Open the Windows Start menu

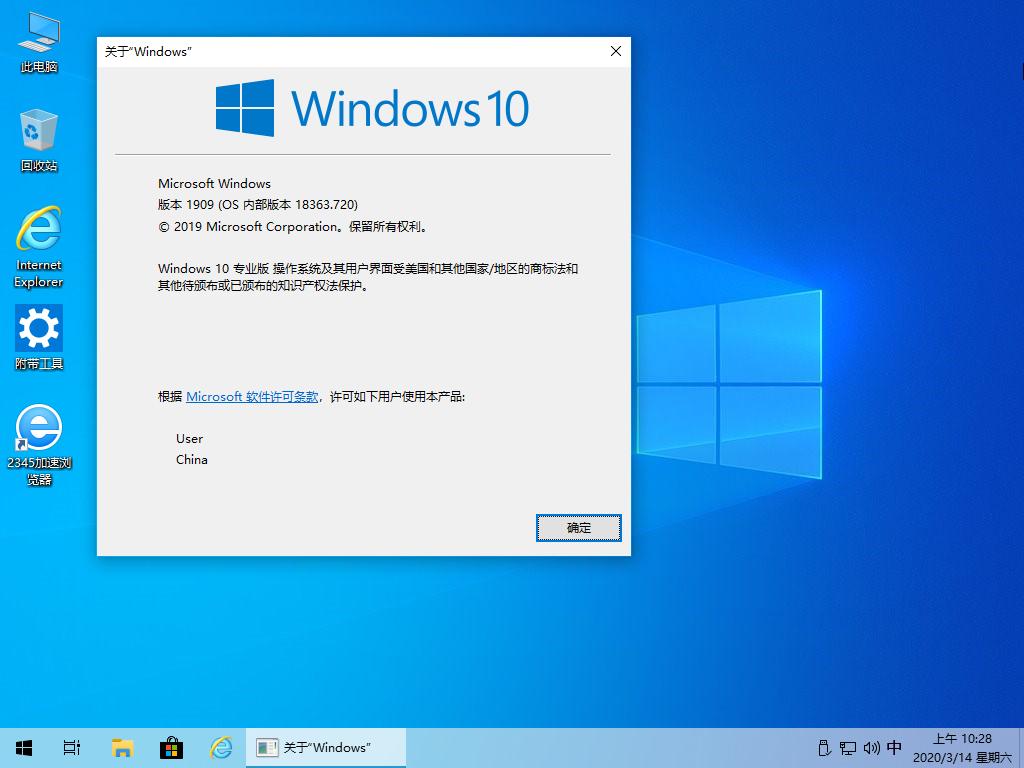tap(24, 748)
